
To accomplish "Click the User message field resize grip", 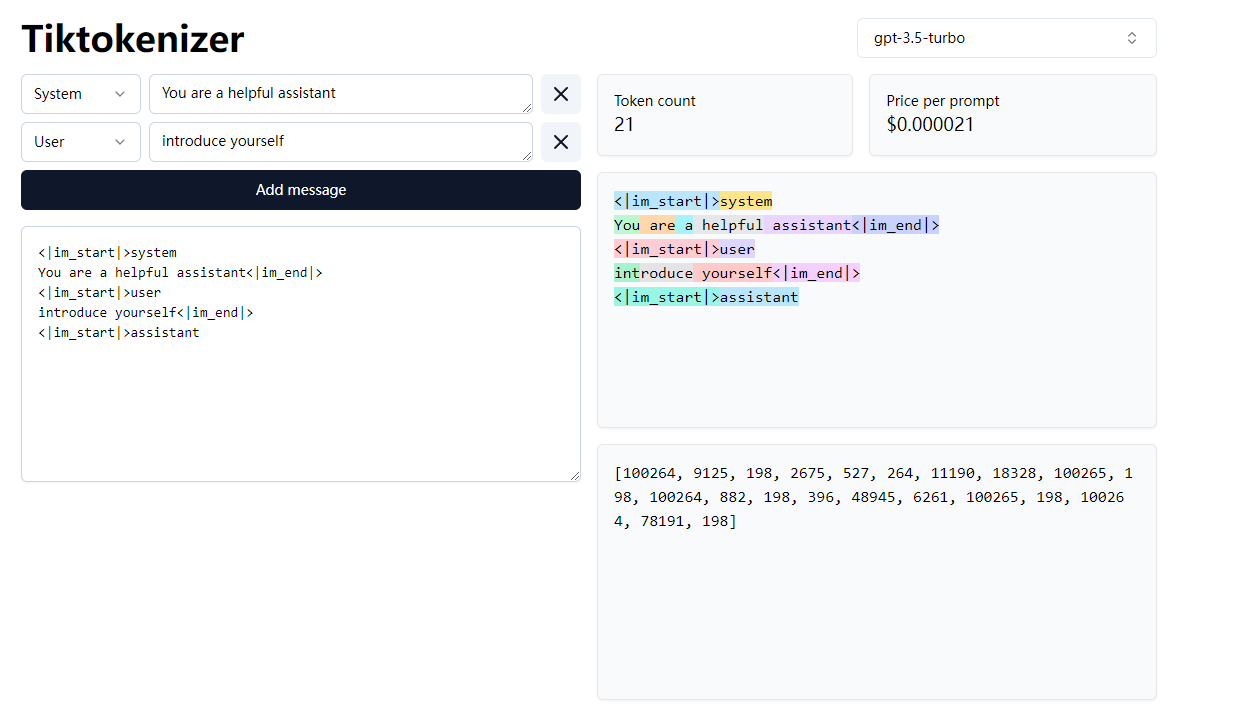I will (527, 156).
